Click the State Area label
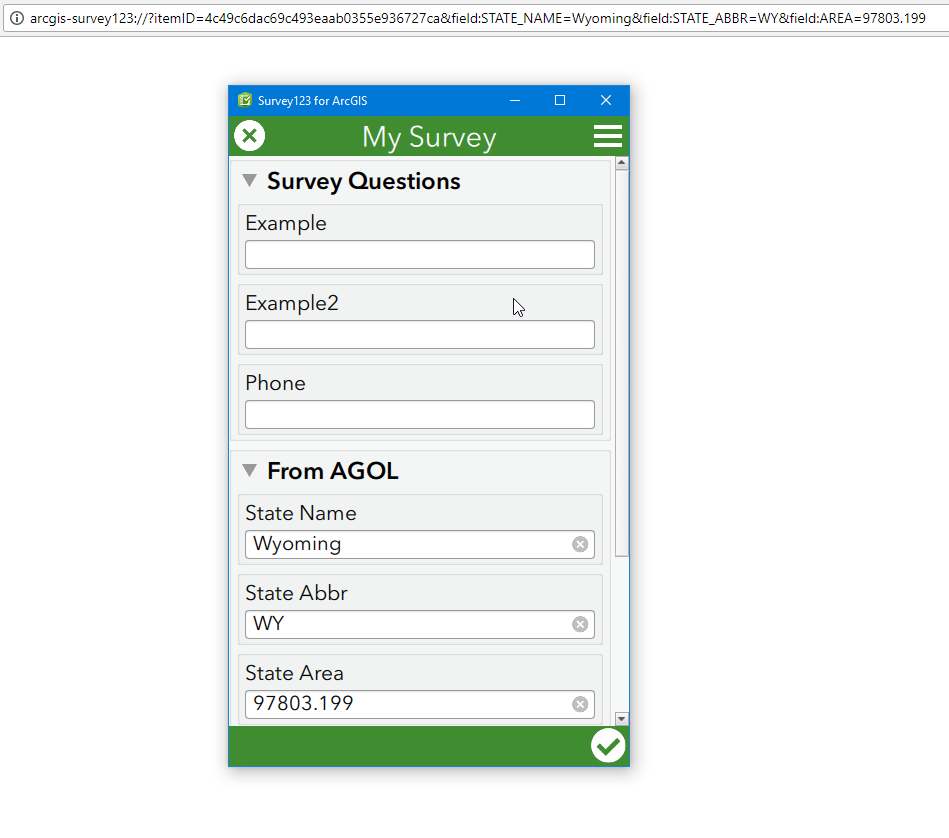This screenshot has width=949, height=838. [295, 673]
